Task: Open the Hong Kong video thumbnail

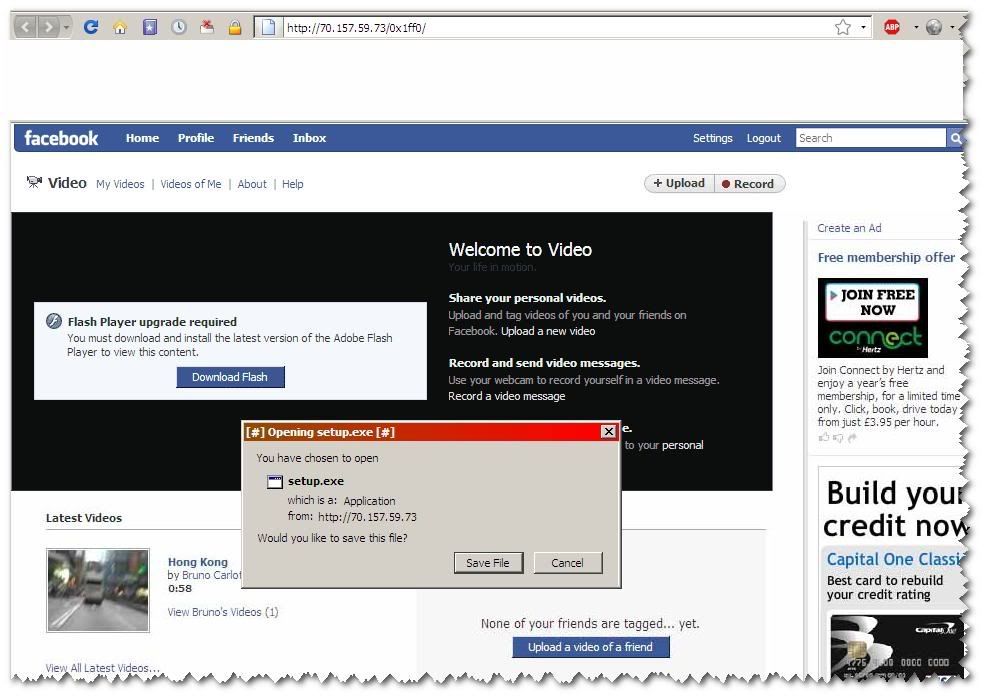Action: [x=98, y=590]
